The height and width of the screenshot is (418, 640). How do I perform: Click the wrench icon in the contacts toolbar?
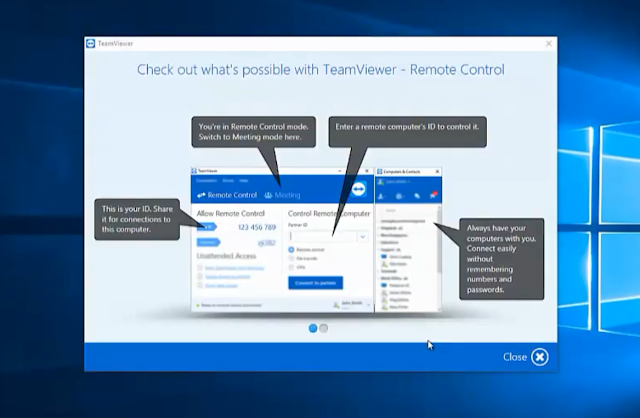(417, 196)
